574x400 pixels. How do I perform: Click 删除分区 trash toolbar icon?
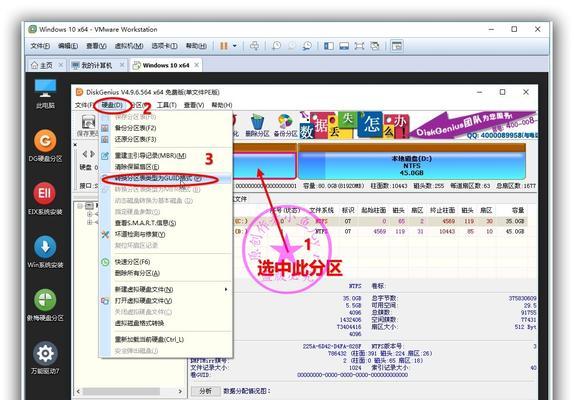(257, 126)
